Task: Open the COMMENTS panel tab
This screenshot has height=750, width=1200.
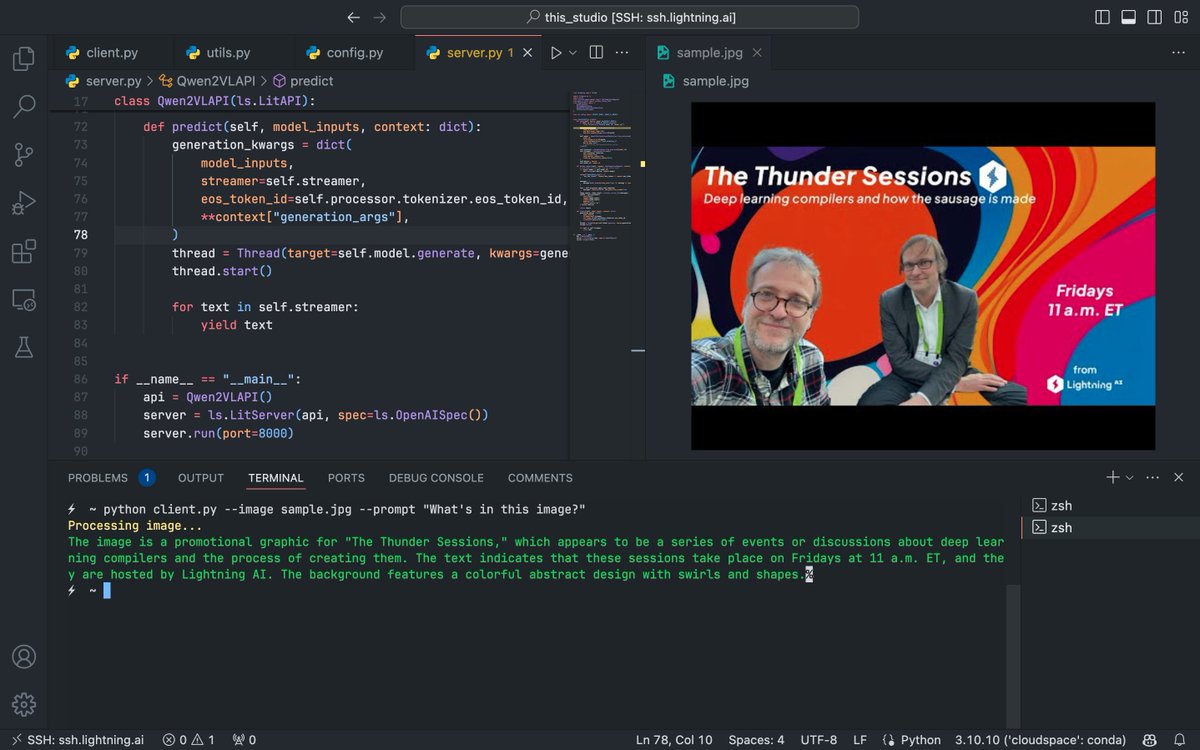Action: [x=540, y=478]
